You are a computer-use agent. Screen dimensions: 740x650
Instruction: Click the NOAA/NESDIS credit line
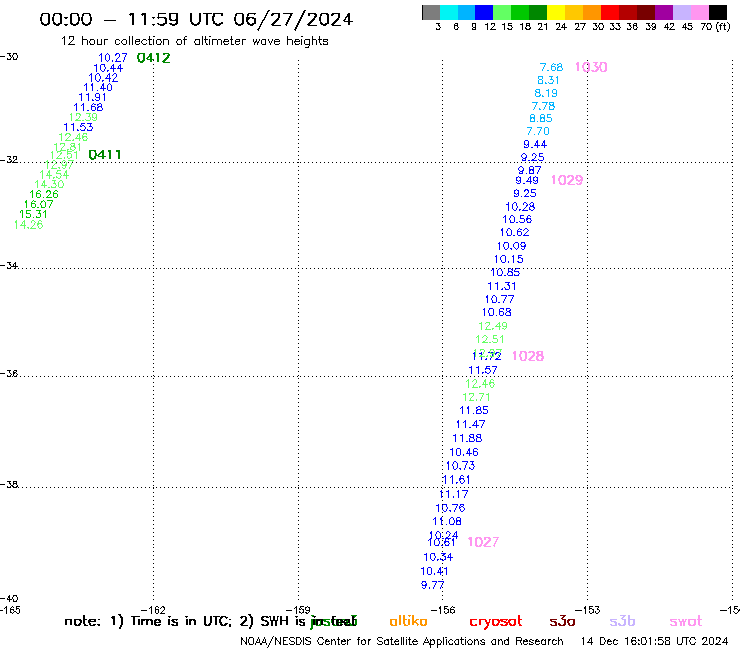point(402,641)
